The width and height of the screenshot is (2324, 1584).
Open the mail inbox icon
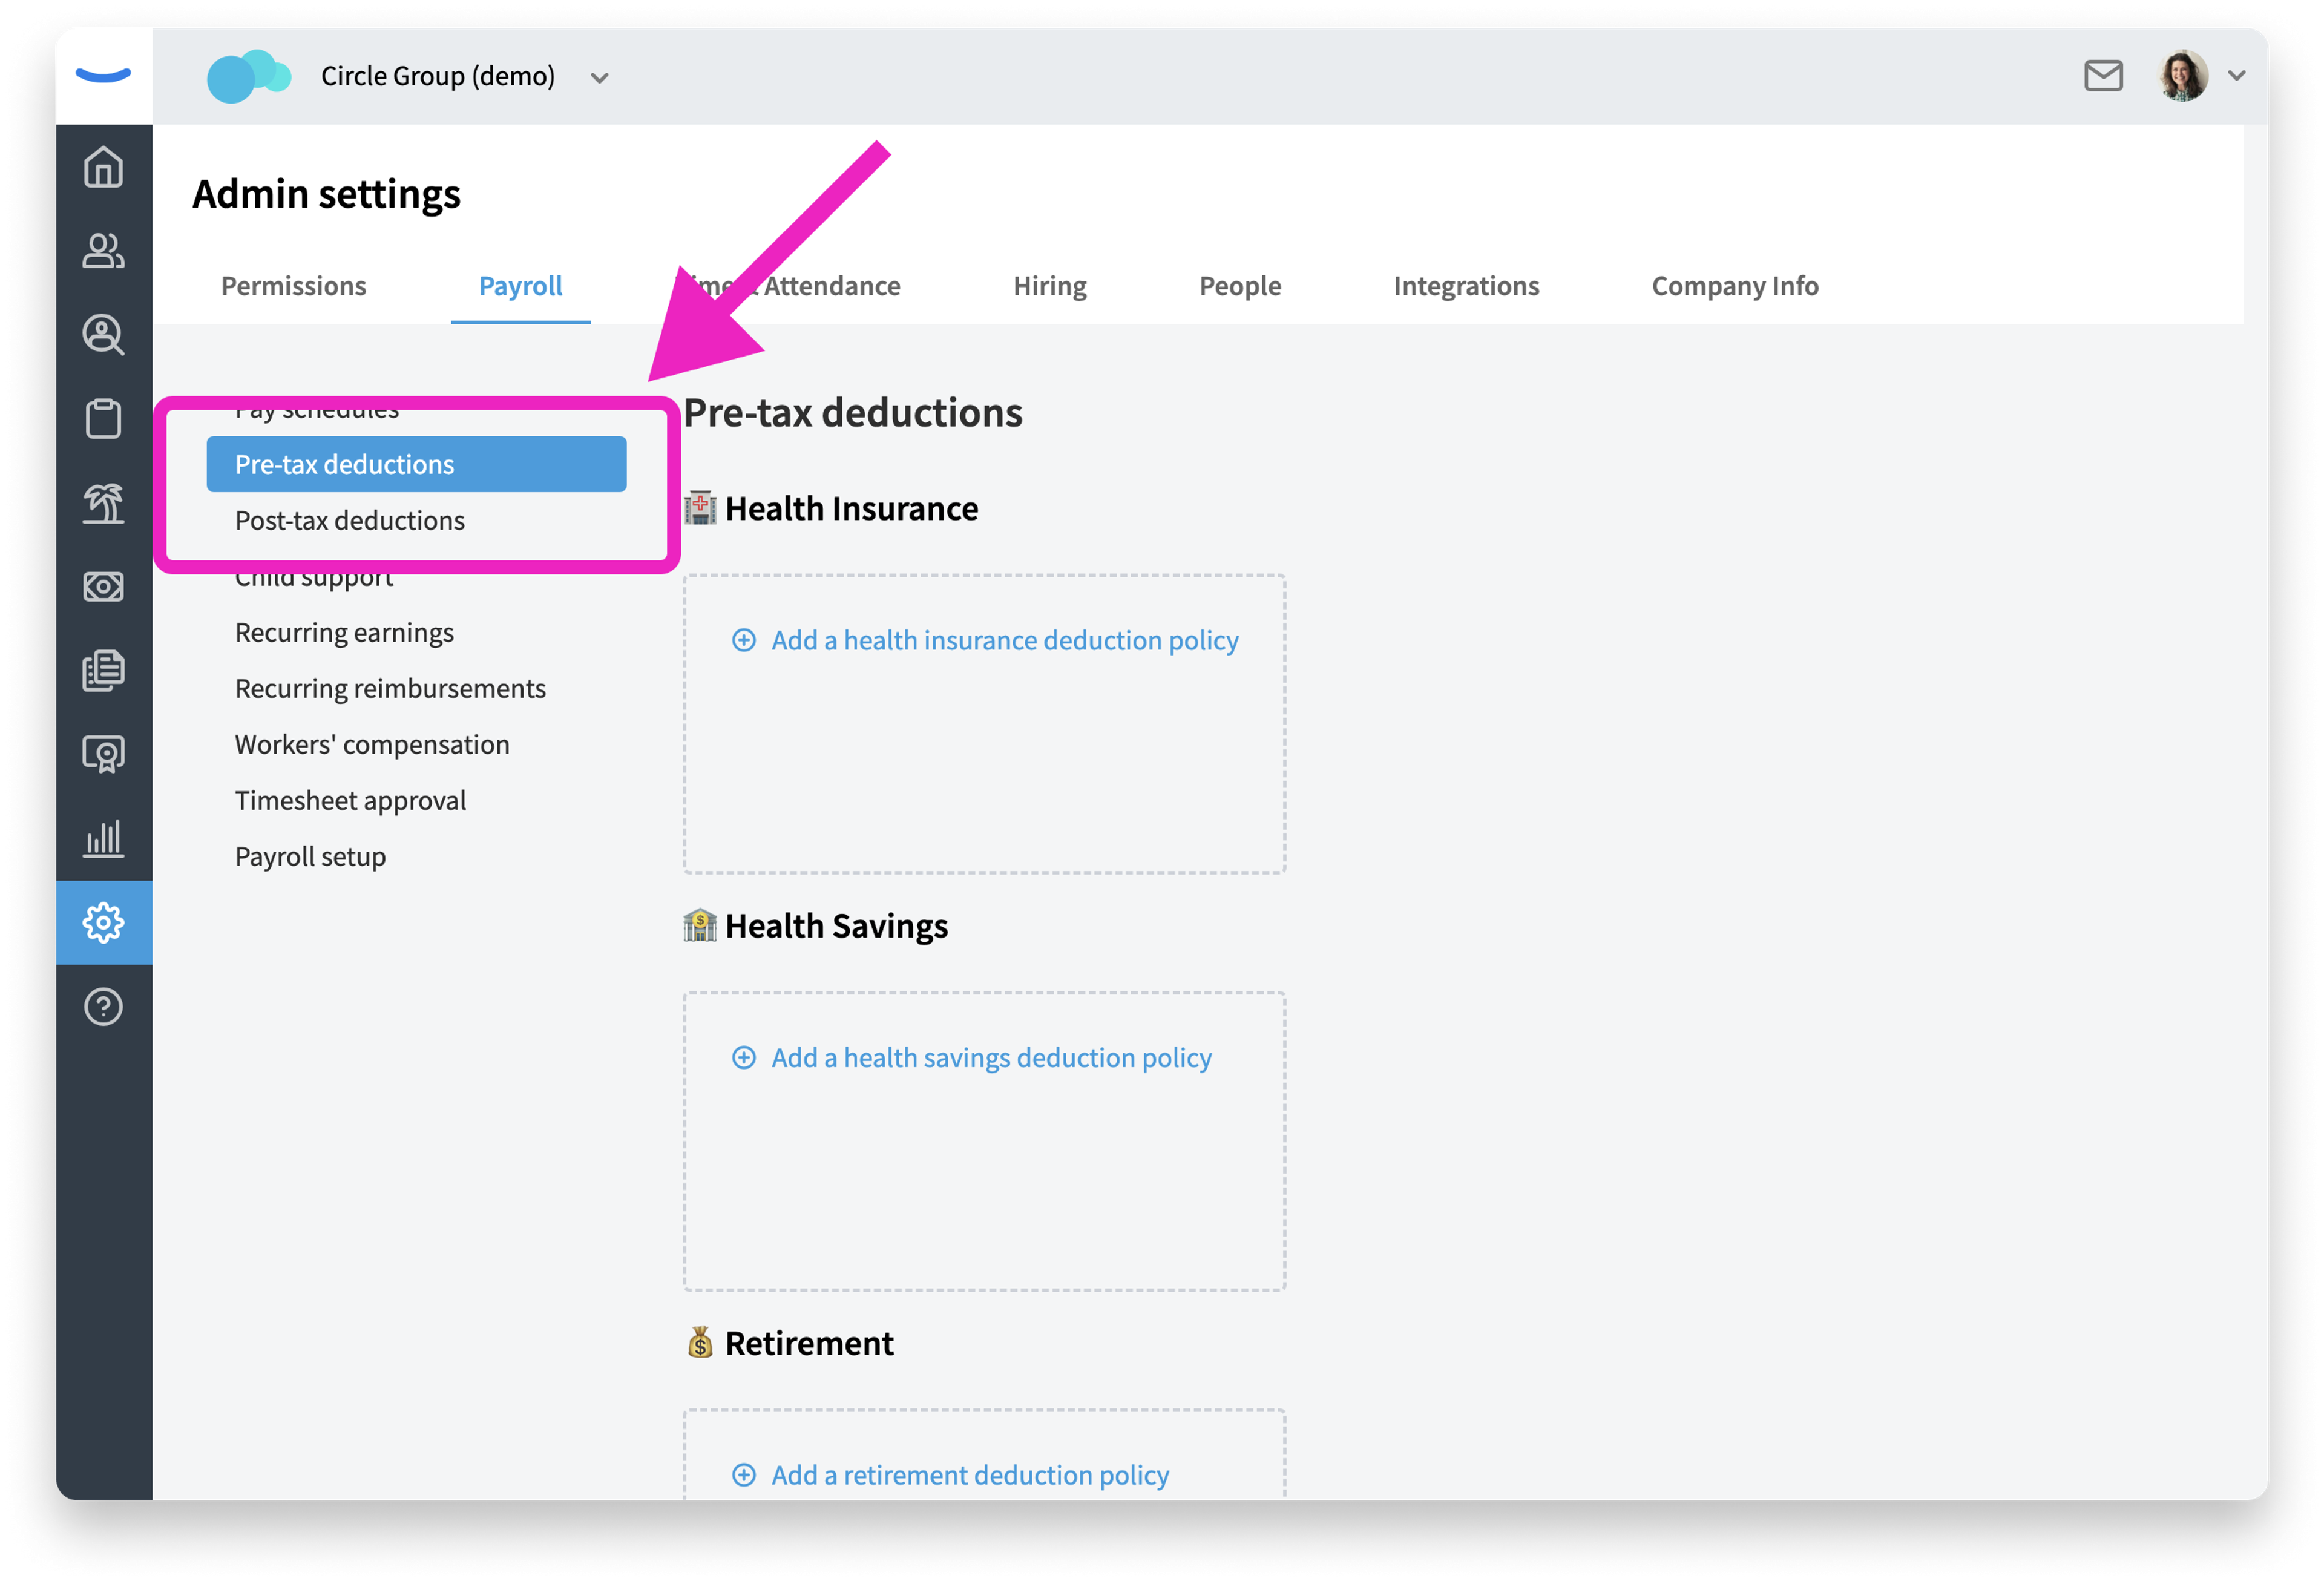pos(2103,75)
